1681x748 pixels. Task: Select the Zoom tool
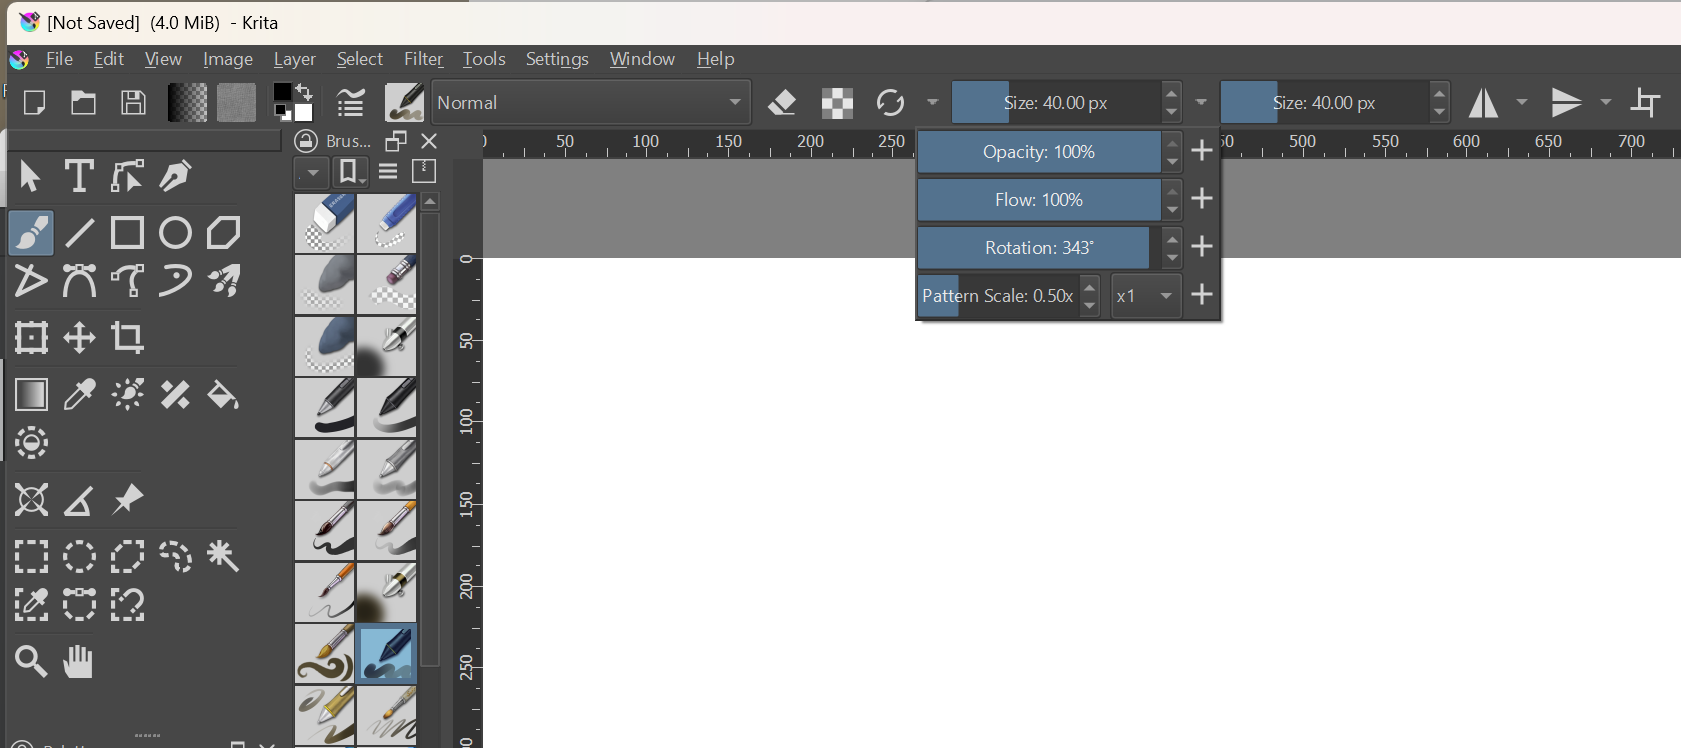click(31, 661)
